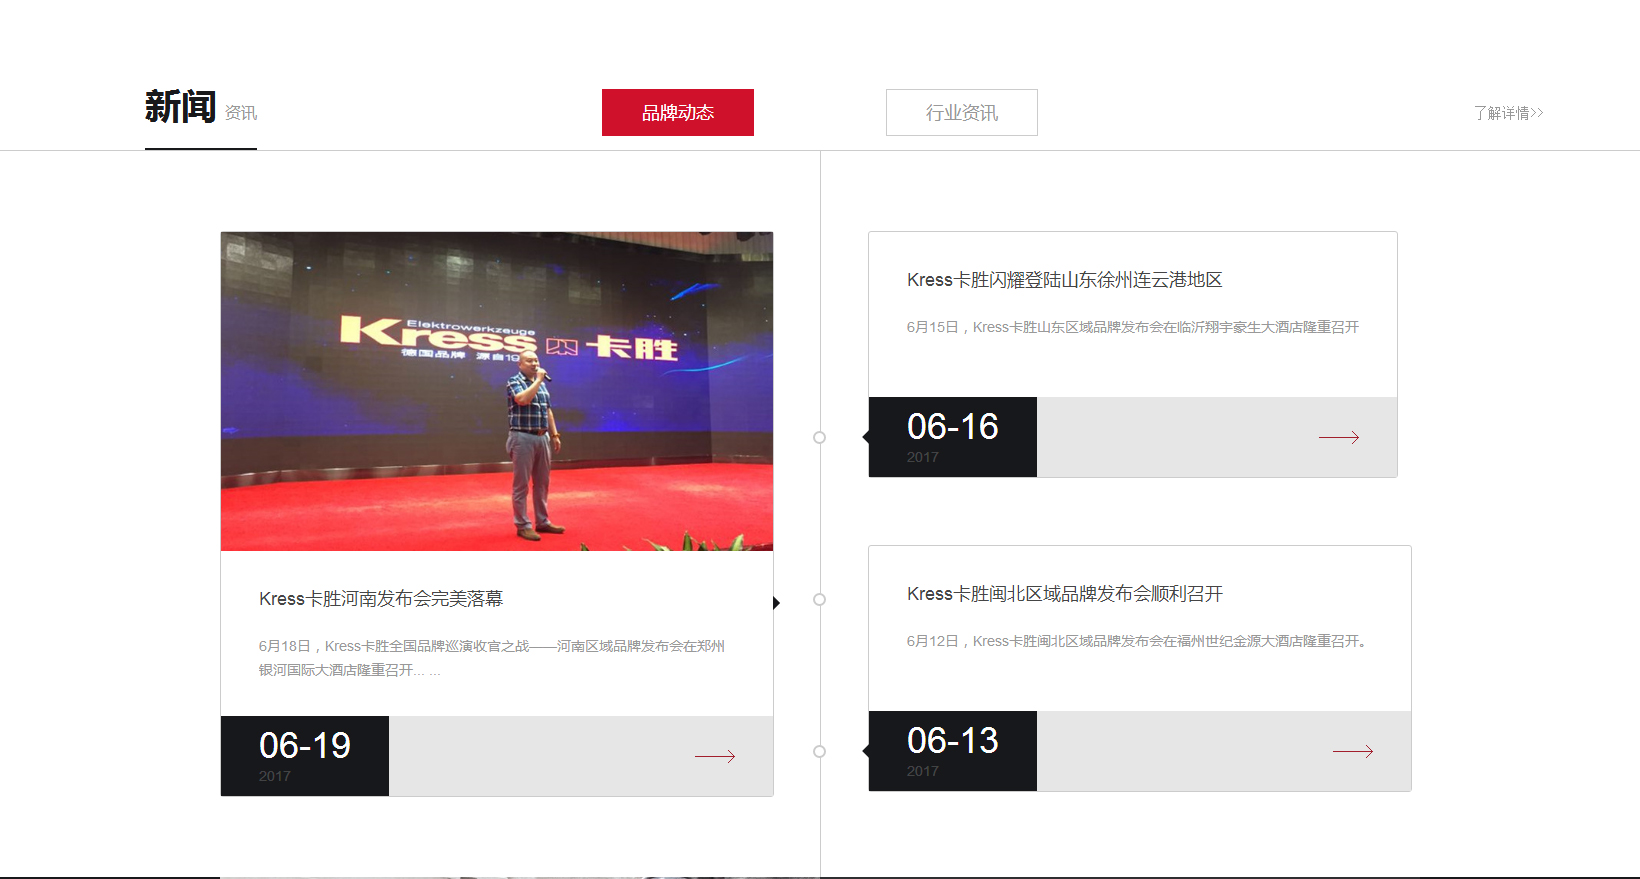Open article Kress卡胜河南发布会完美落幕
Screen dimensions: 1640x879
[x=381, y=598]
